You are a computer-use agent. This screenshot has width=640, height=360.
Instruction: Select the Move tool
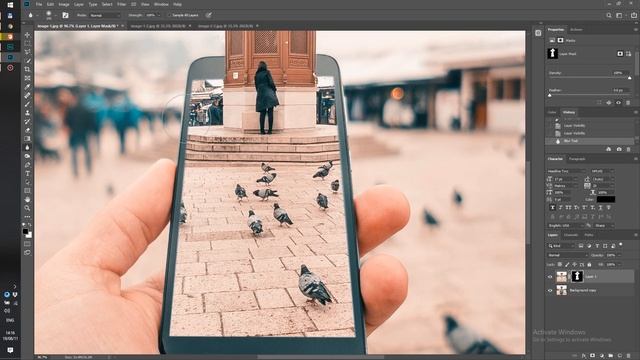pos(27,35)
